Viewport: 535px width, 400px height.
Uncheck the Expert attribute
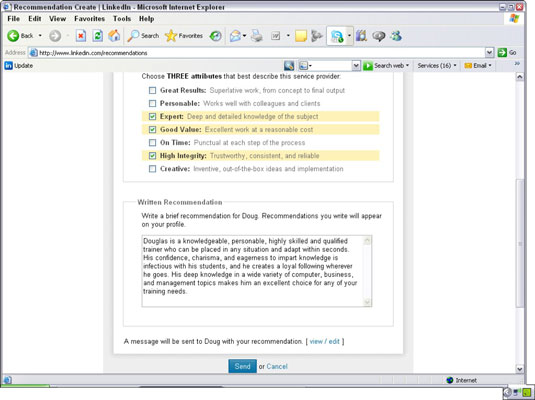pos(153,116)
